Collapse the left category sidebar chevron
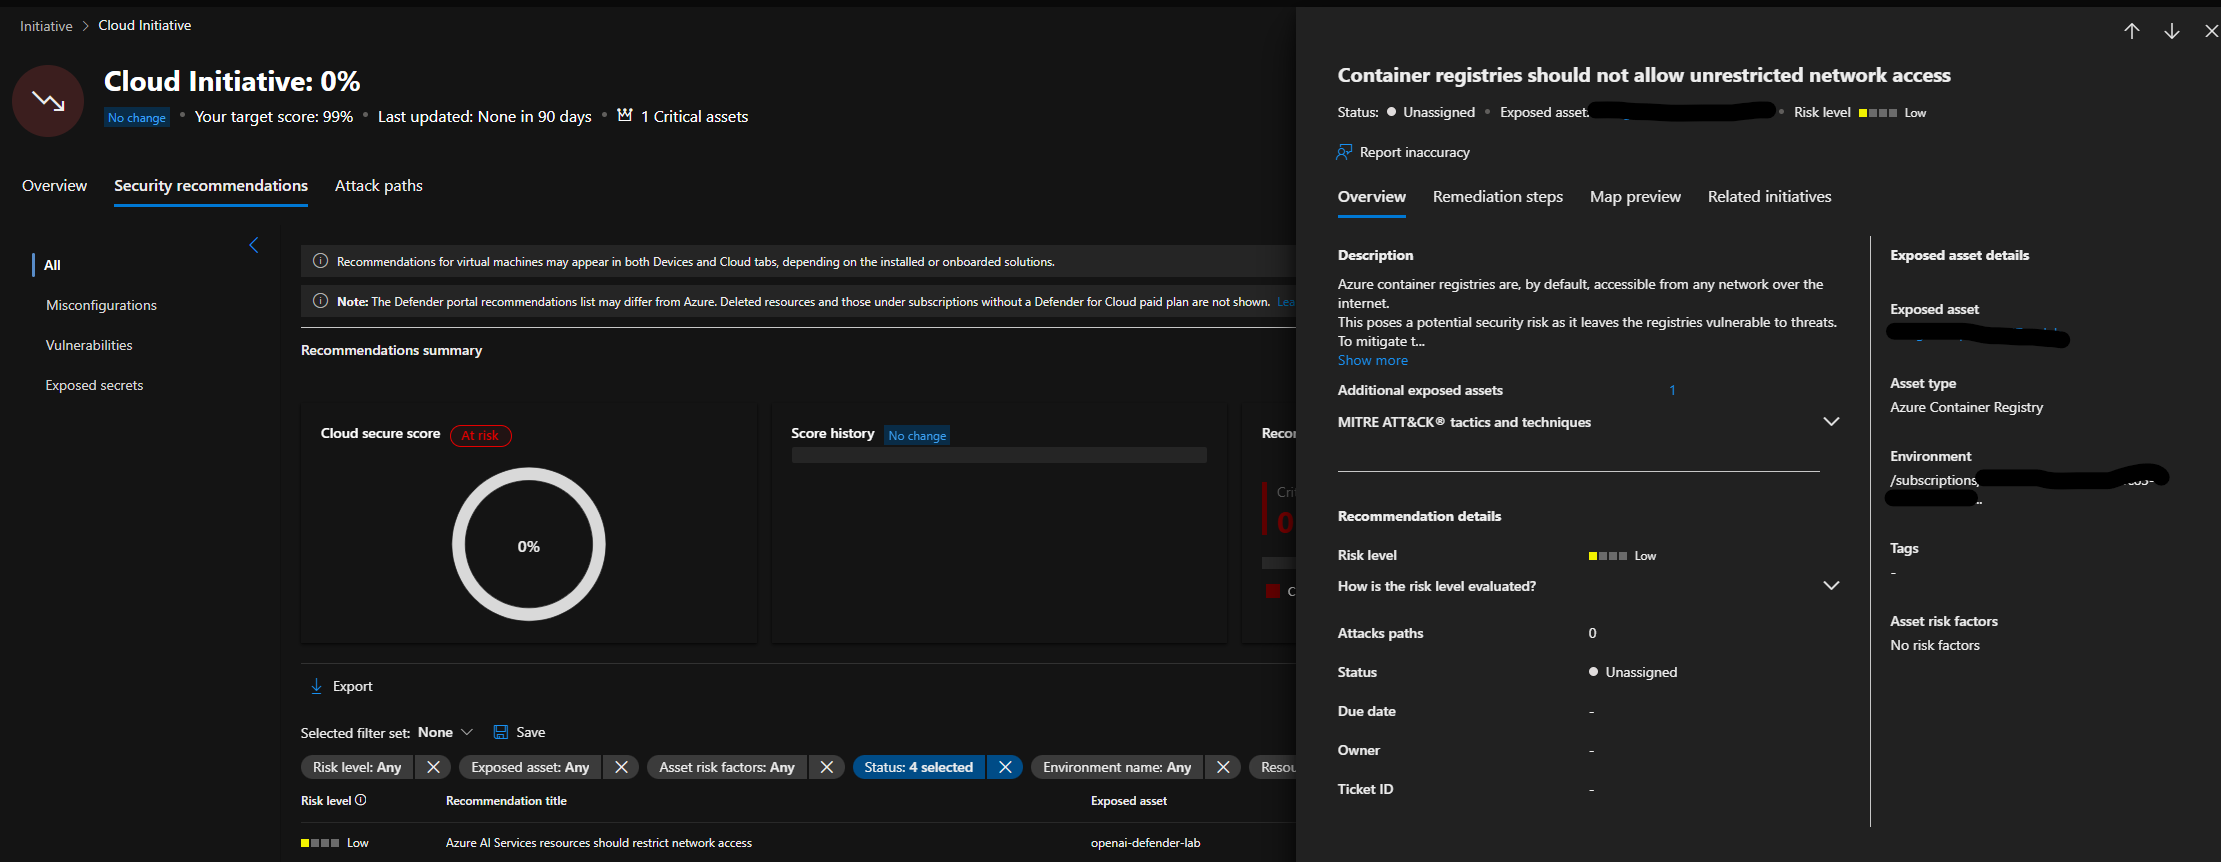 254,245
